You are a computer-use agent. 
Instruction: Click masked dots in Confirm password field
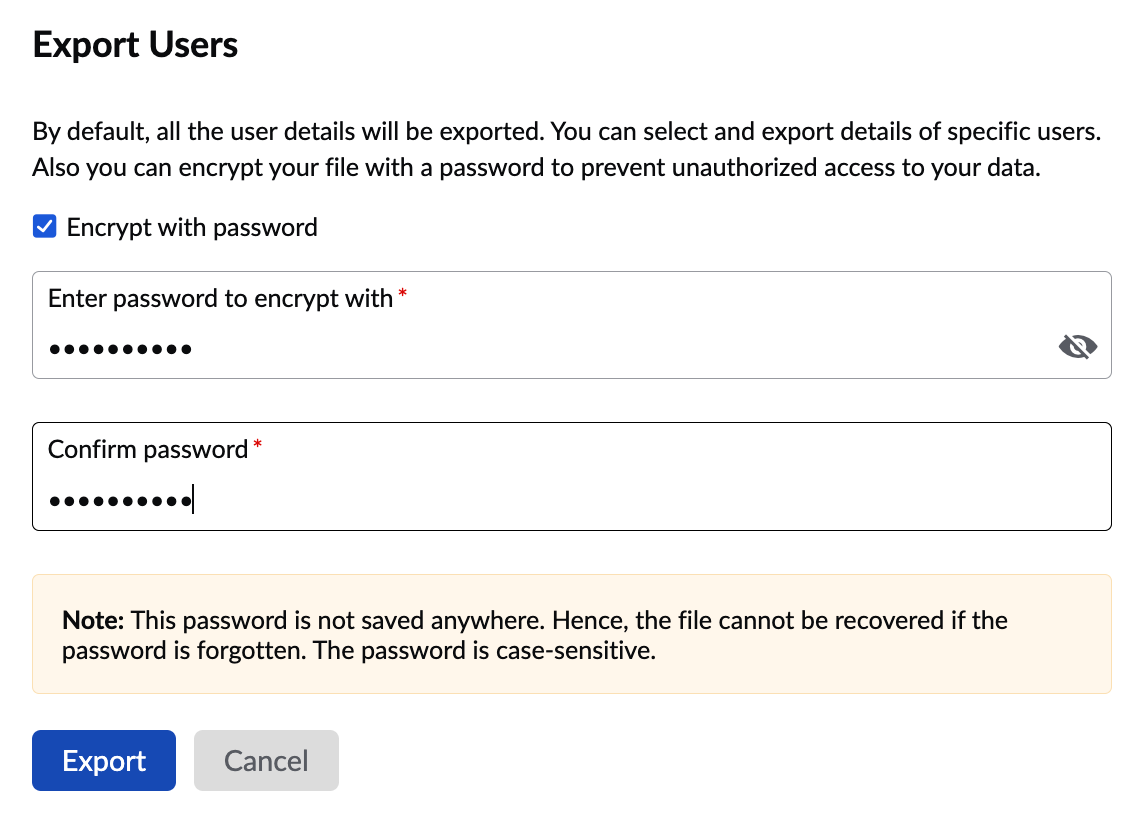point(120,500)
